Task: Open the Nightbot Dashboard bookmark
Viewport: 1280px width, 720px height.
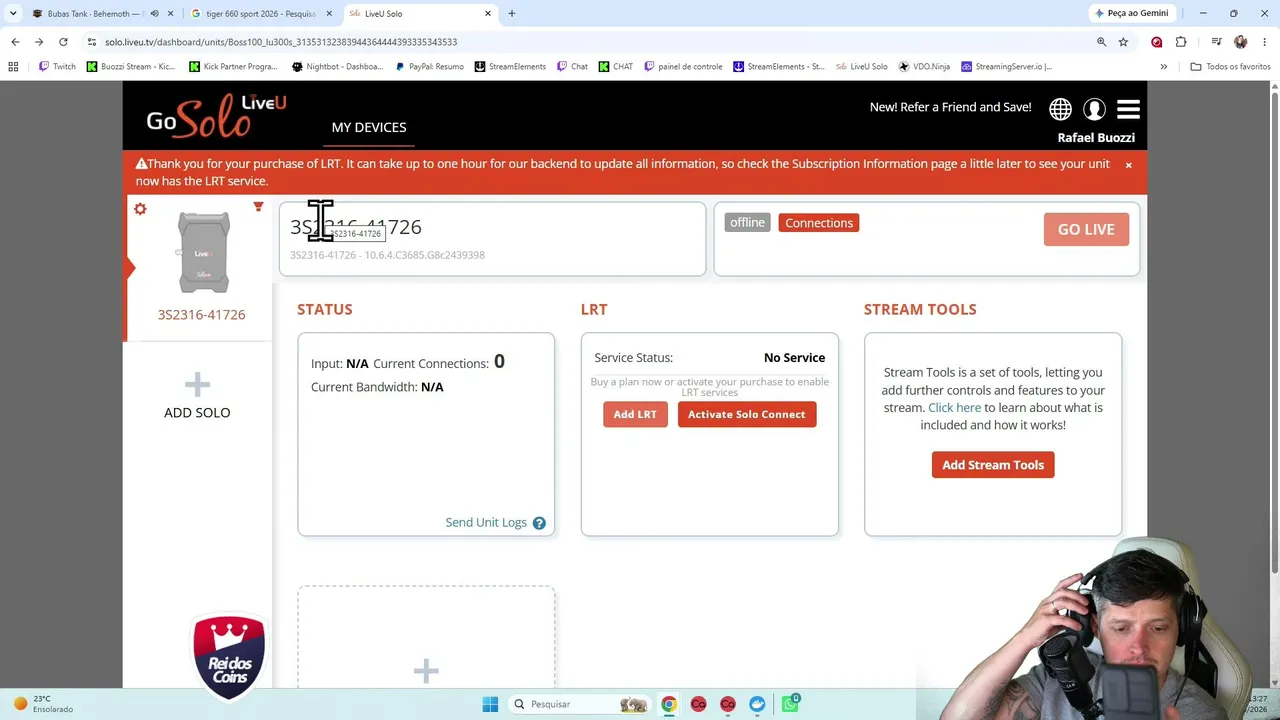Action: tap(337, 67)
